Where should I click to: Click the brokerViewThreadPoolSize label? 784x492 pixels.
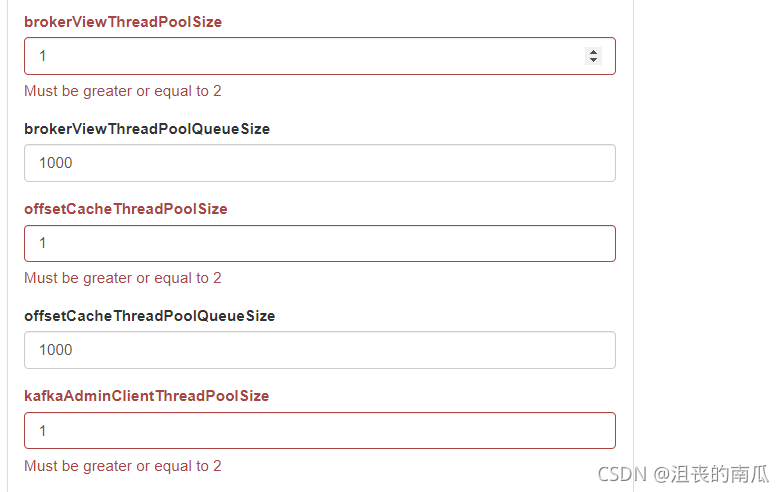tap(123, 21)
